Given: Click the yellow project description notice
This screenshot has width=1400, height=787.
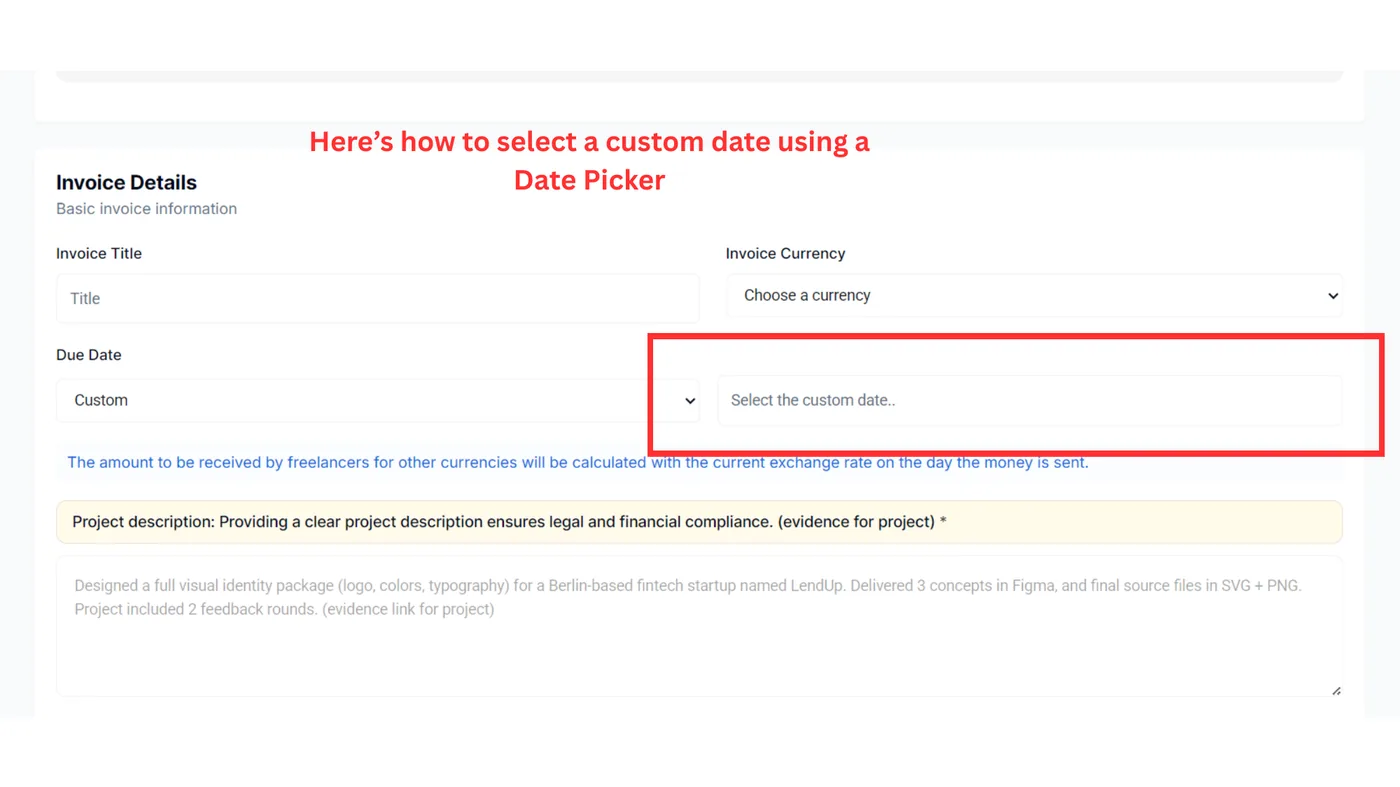Looking at the screenshot, I should (699, 522).
